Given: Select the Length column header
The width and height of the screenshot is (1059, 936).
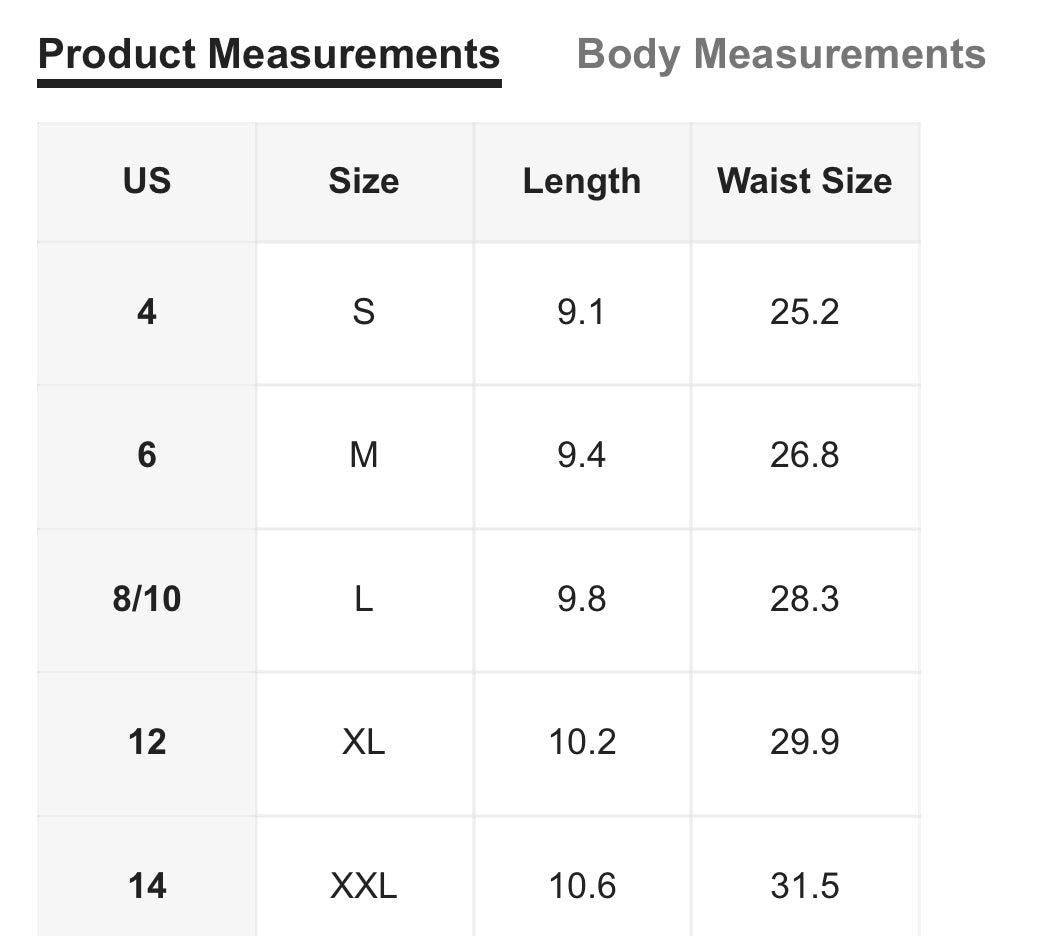Looking at the screenshot, I should click(x=581, y=181).
